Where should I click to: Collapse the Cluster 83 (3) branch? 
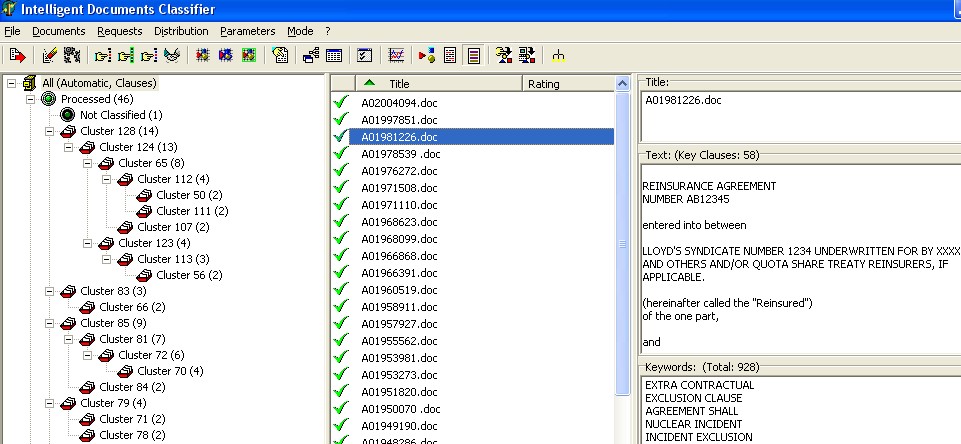(x=50, y=291)
